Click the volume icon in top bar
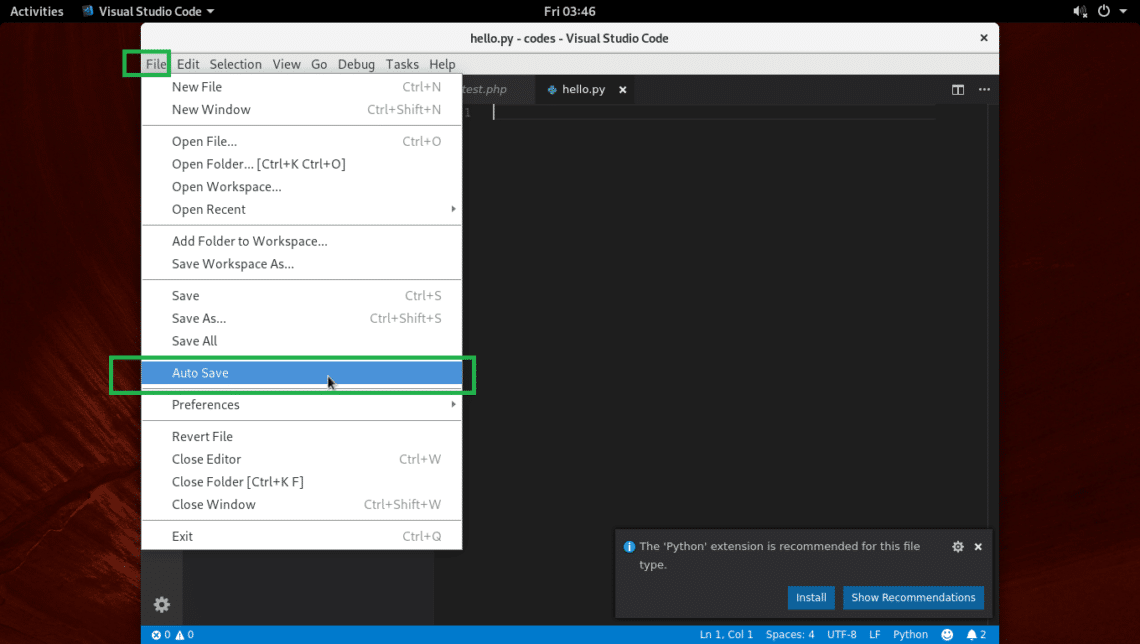1140x644 pixels. coord(1080,11)
